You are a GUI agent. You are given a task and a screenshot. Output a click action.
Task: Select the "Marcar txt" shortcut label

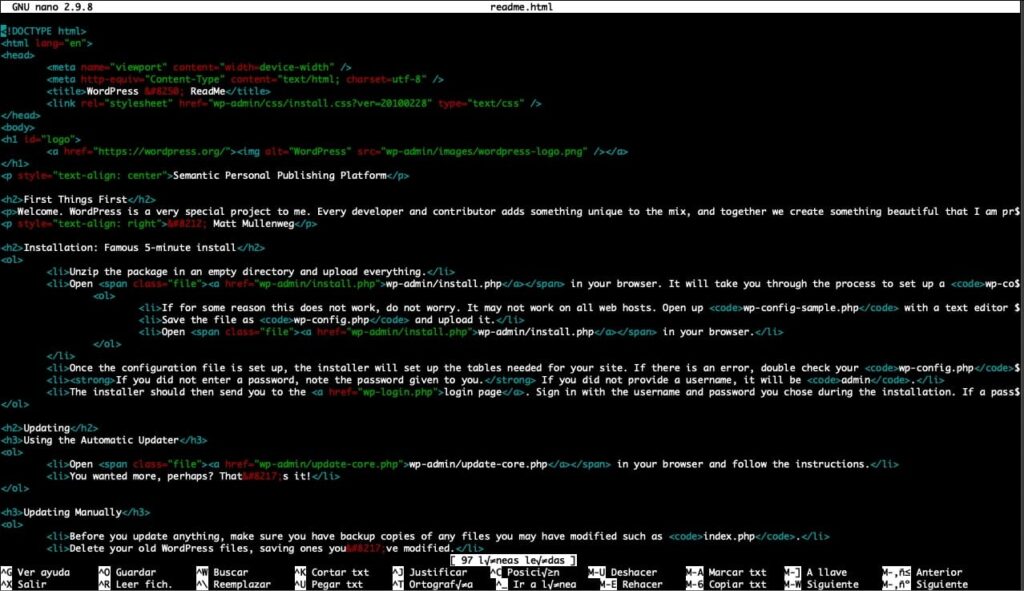click(737, 572)
